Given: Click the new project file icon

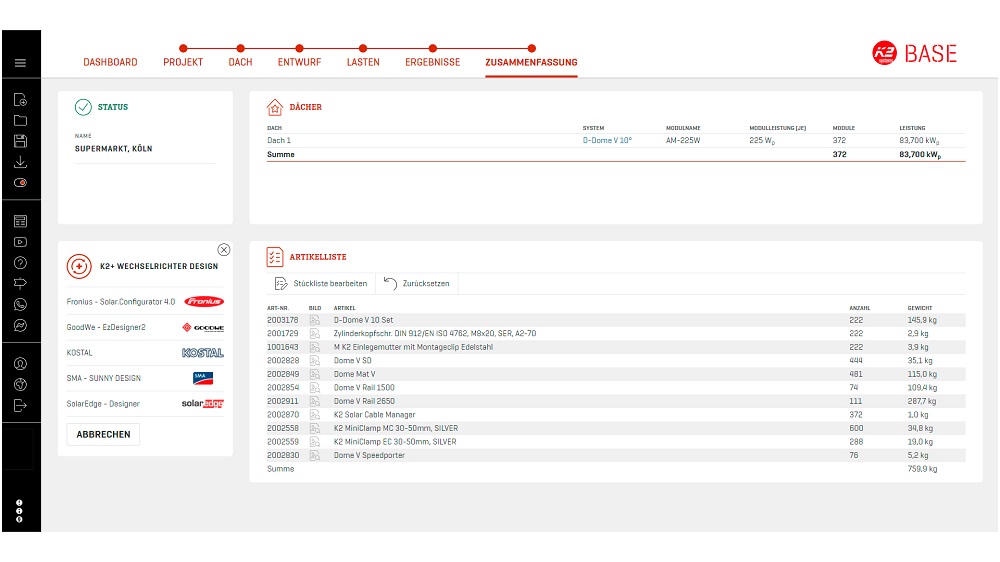Looking at the screenshot, I should point(20,99).
